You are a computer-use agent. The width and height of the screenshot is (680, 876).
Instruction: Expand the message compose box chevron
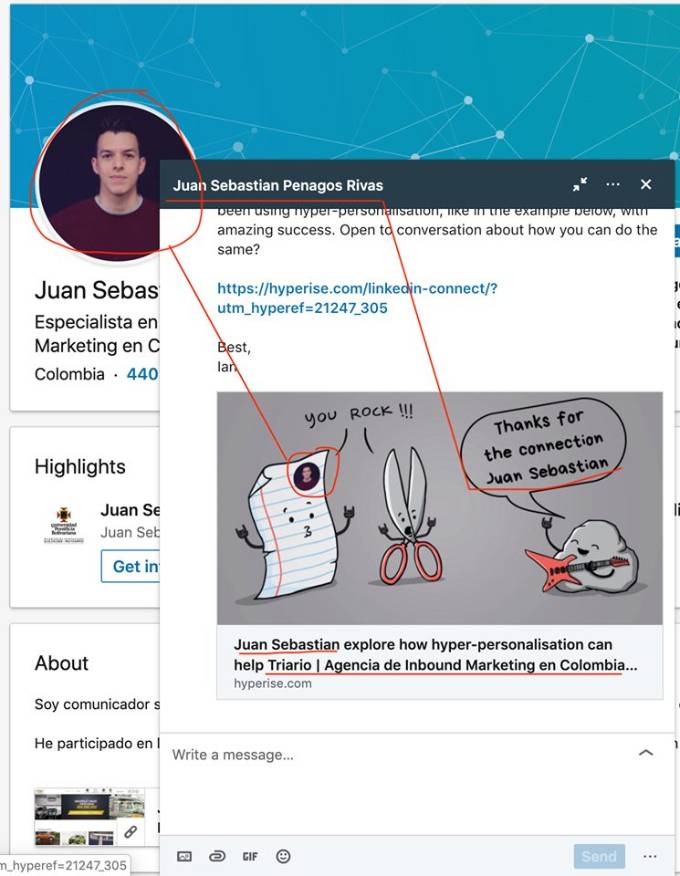646,753
